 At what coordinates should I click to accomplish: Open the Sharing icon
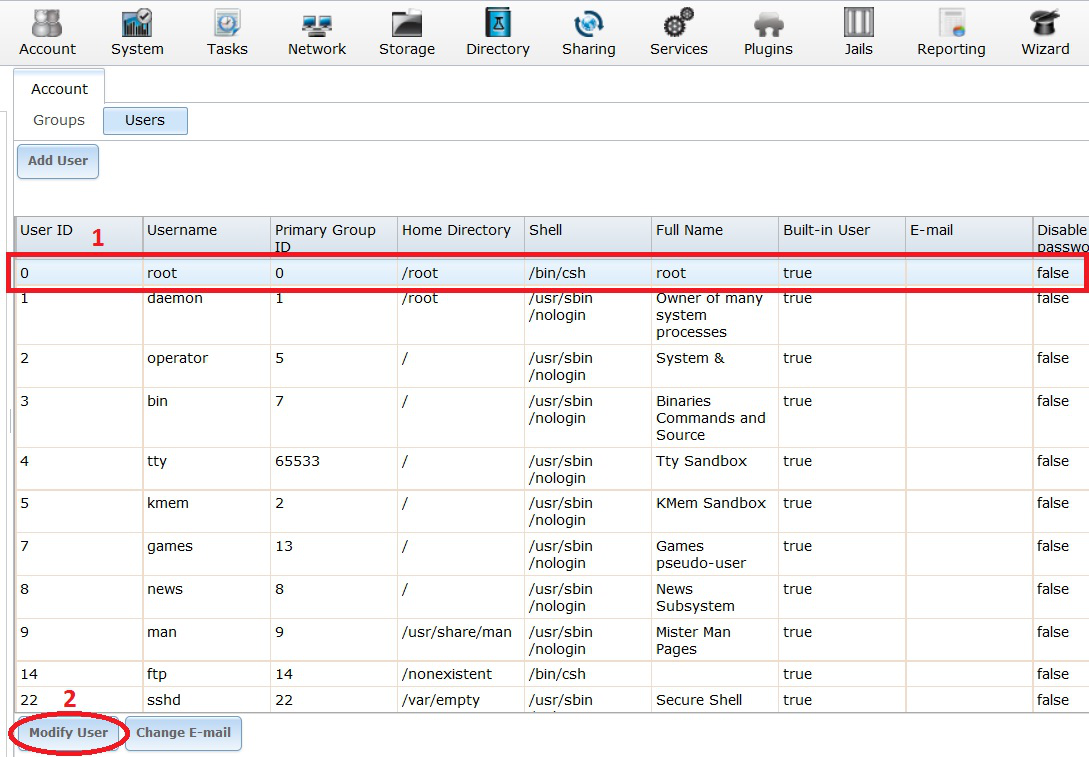point(588,24)
